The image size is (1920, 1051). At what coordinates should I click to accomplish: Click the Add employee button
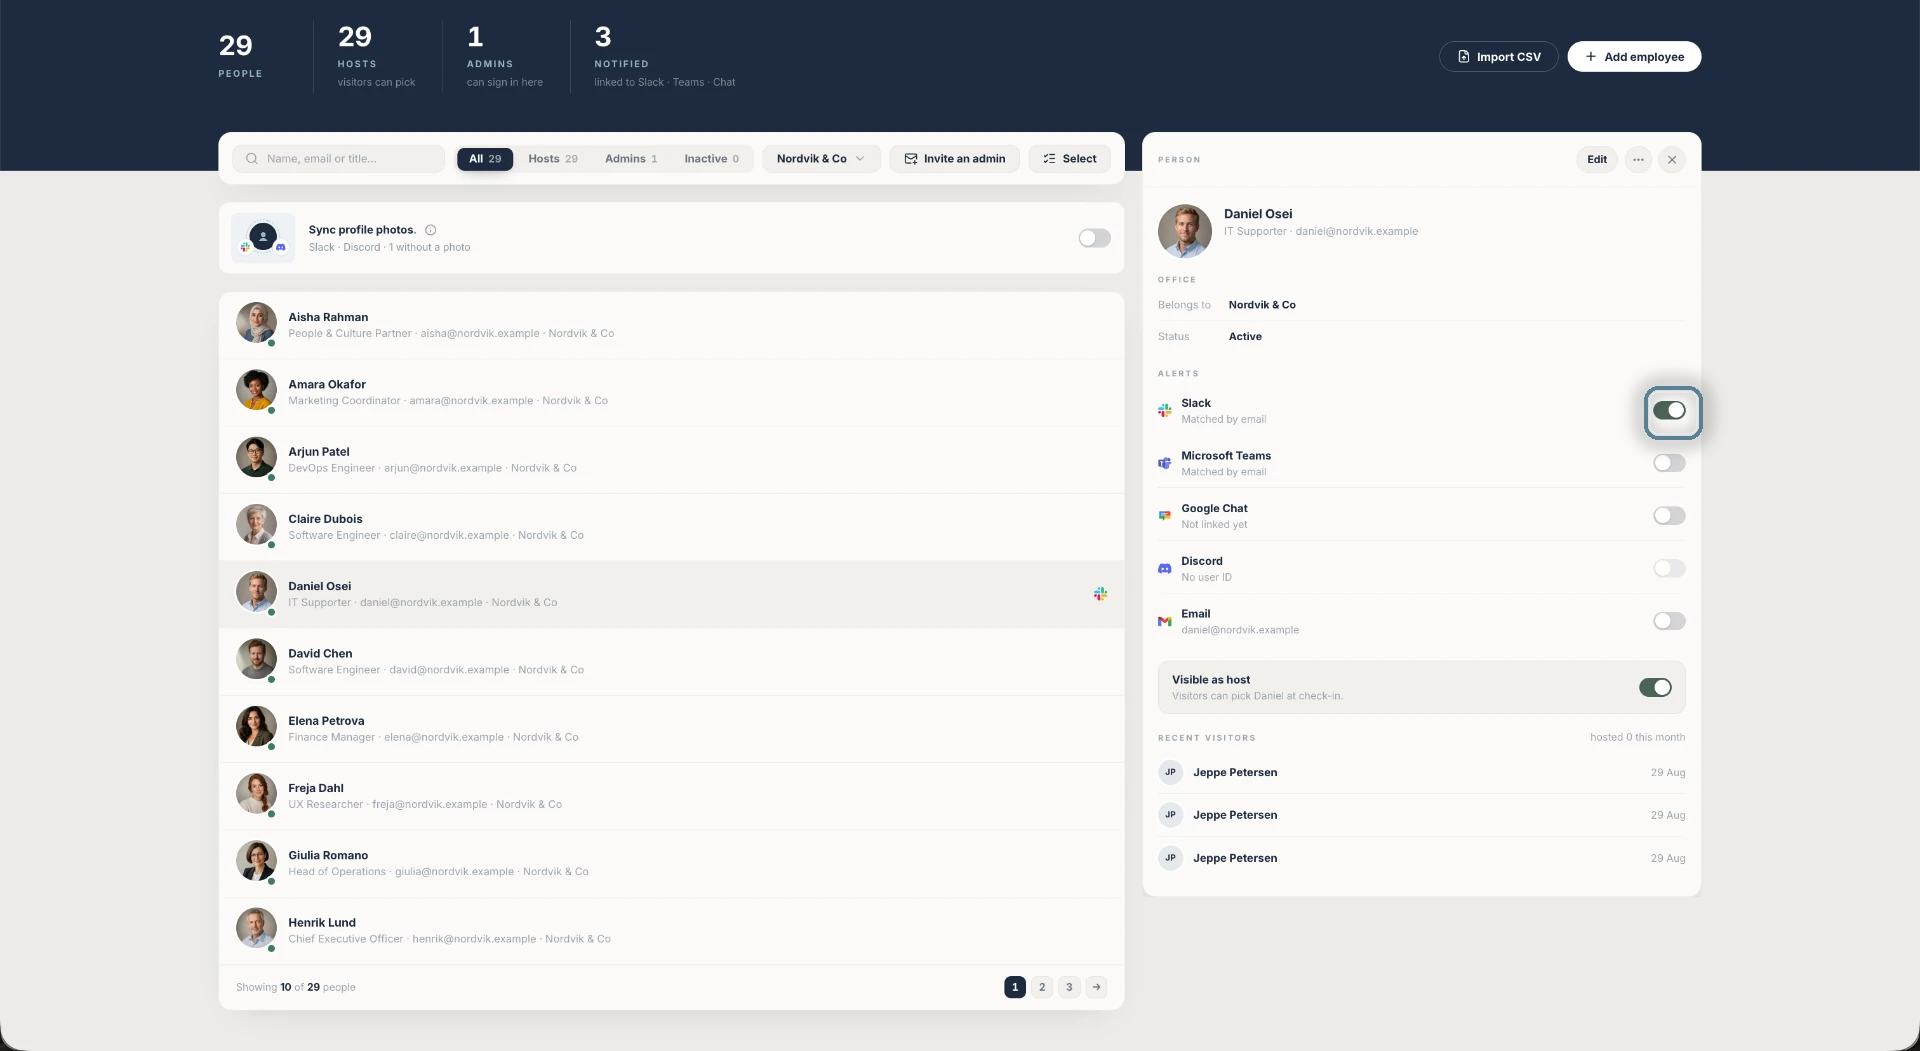(x=1634, y=57)
